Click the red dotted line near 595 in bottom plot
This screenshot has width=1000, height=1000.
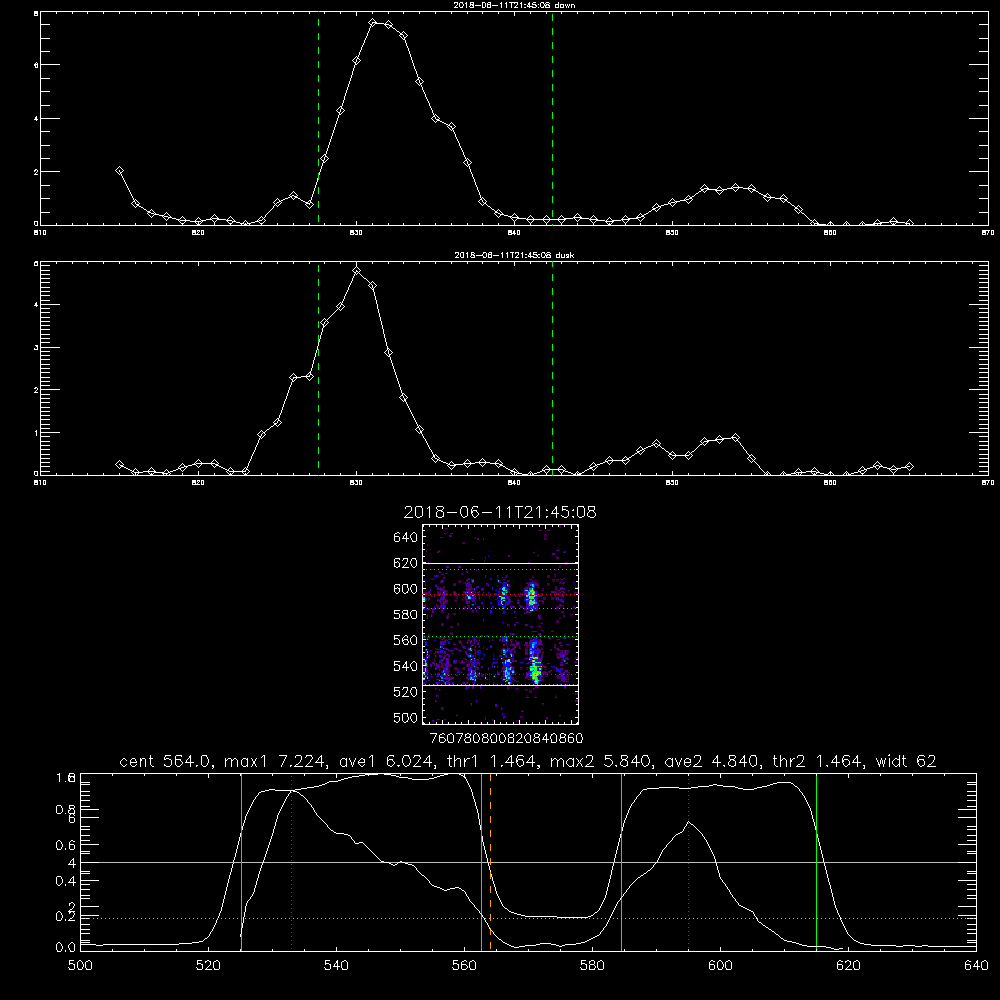coord(688,862)
